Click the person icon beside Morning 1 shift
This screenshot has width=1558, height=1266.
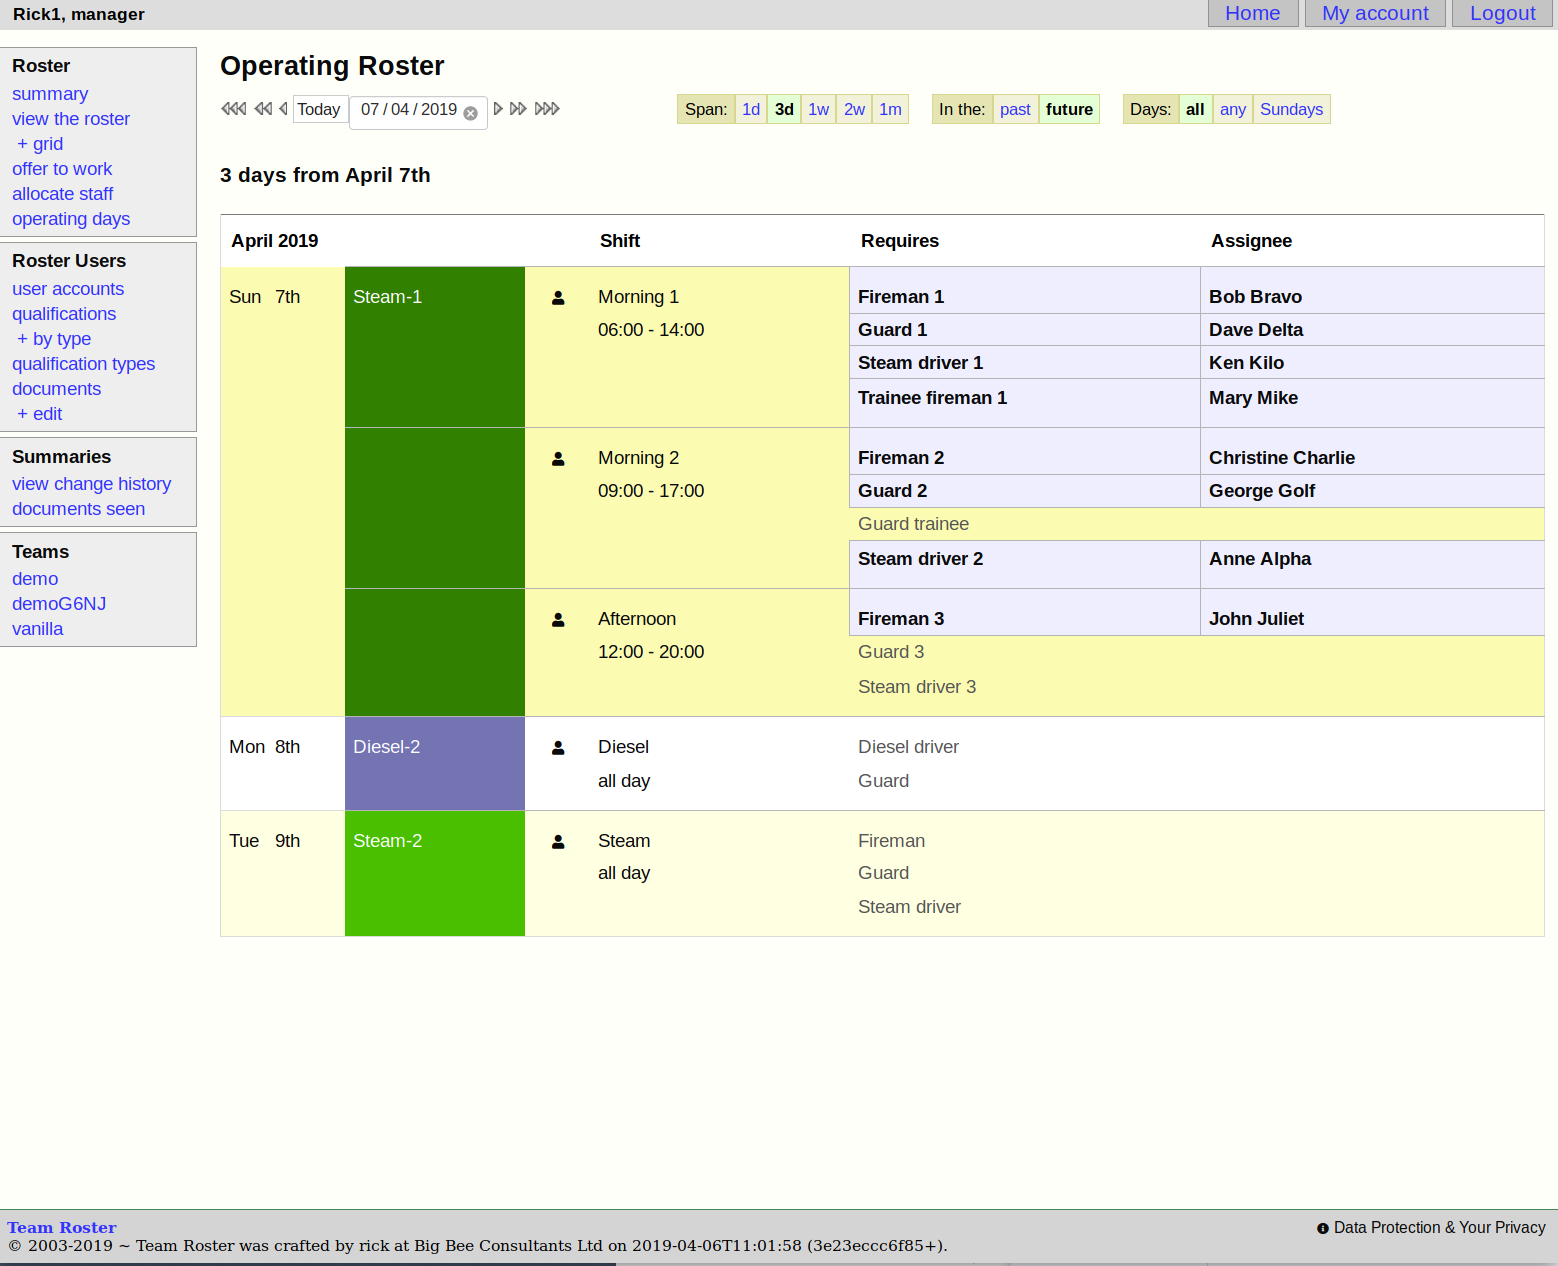(x=558, y=298)
